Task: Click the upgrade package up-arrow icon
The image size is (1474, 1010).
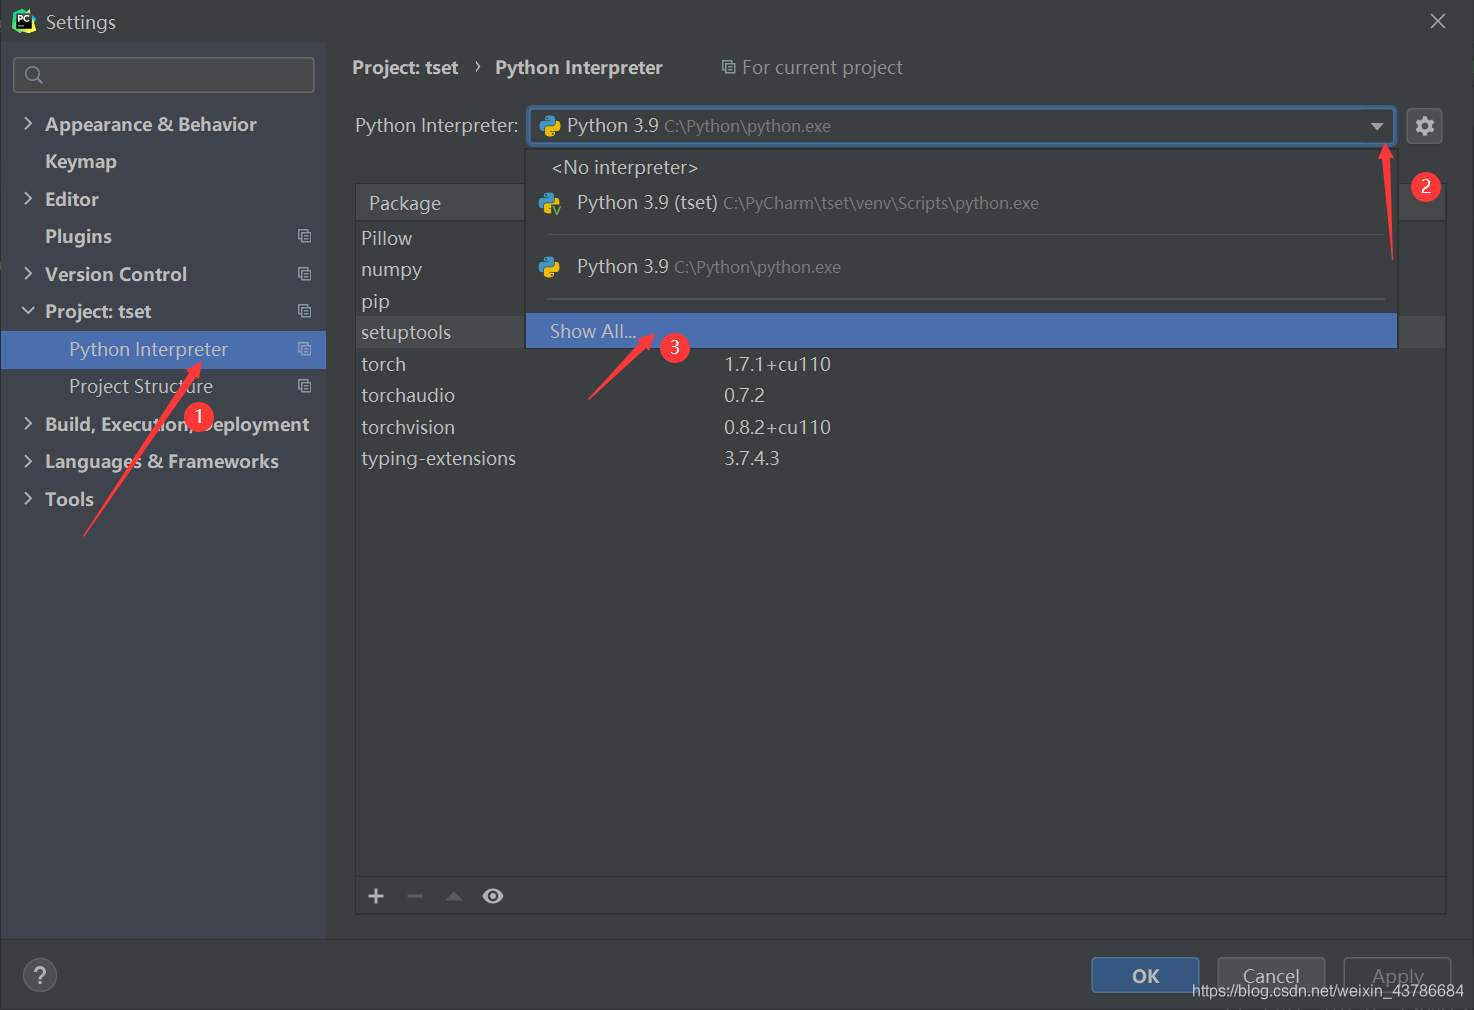Action: [x=454, y=896]
